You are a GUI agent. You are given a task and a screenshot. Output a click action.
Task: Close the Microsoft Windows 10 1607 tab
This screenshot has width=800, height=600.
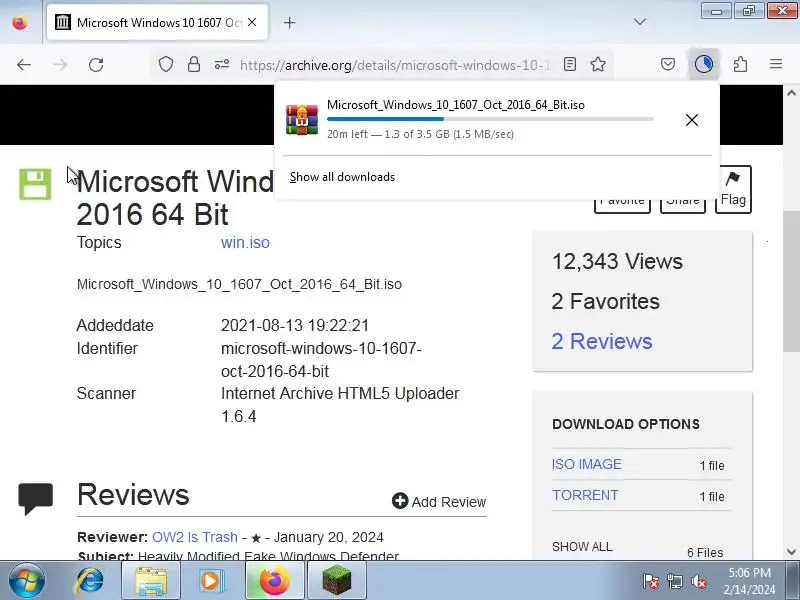(x=252, y=22)
